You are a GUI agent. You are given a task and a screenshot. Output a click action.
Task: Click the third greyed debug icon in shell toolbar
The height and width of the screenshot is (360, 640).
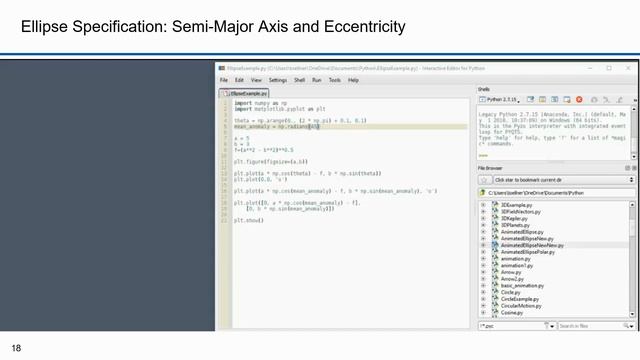(619, 100)
